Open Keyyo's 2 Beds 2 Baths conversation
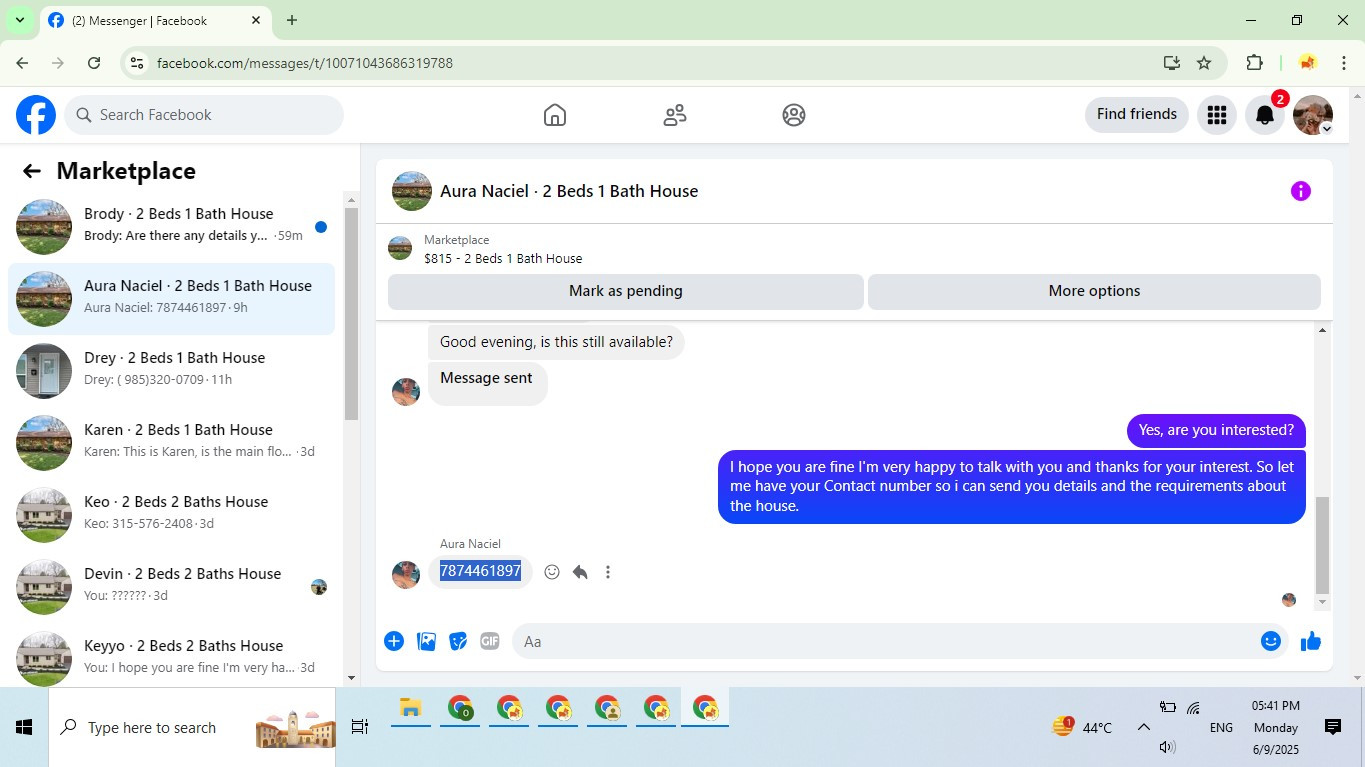The image size is (1365, 767). click(172, 659)
